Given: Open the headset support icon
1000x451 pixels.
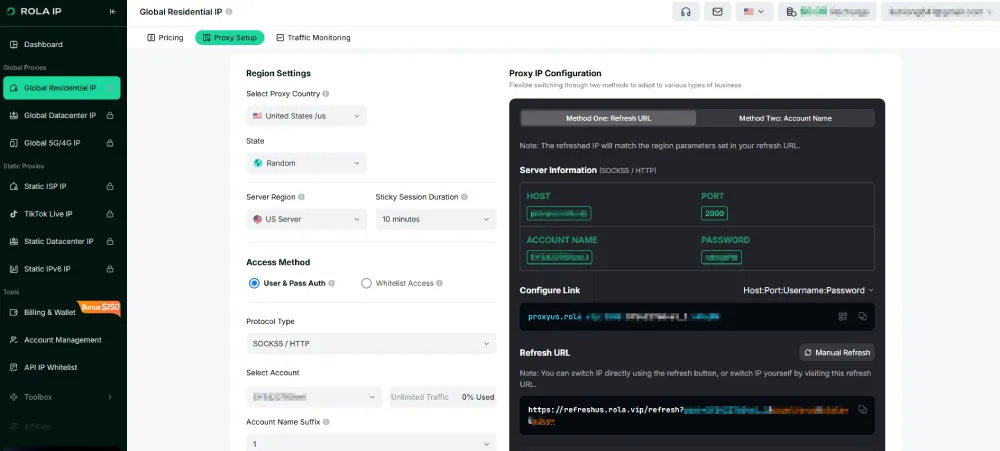Looking at the screenshot, I should coord(686,11).
